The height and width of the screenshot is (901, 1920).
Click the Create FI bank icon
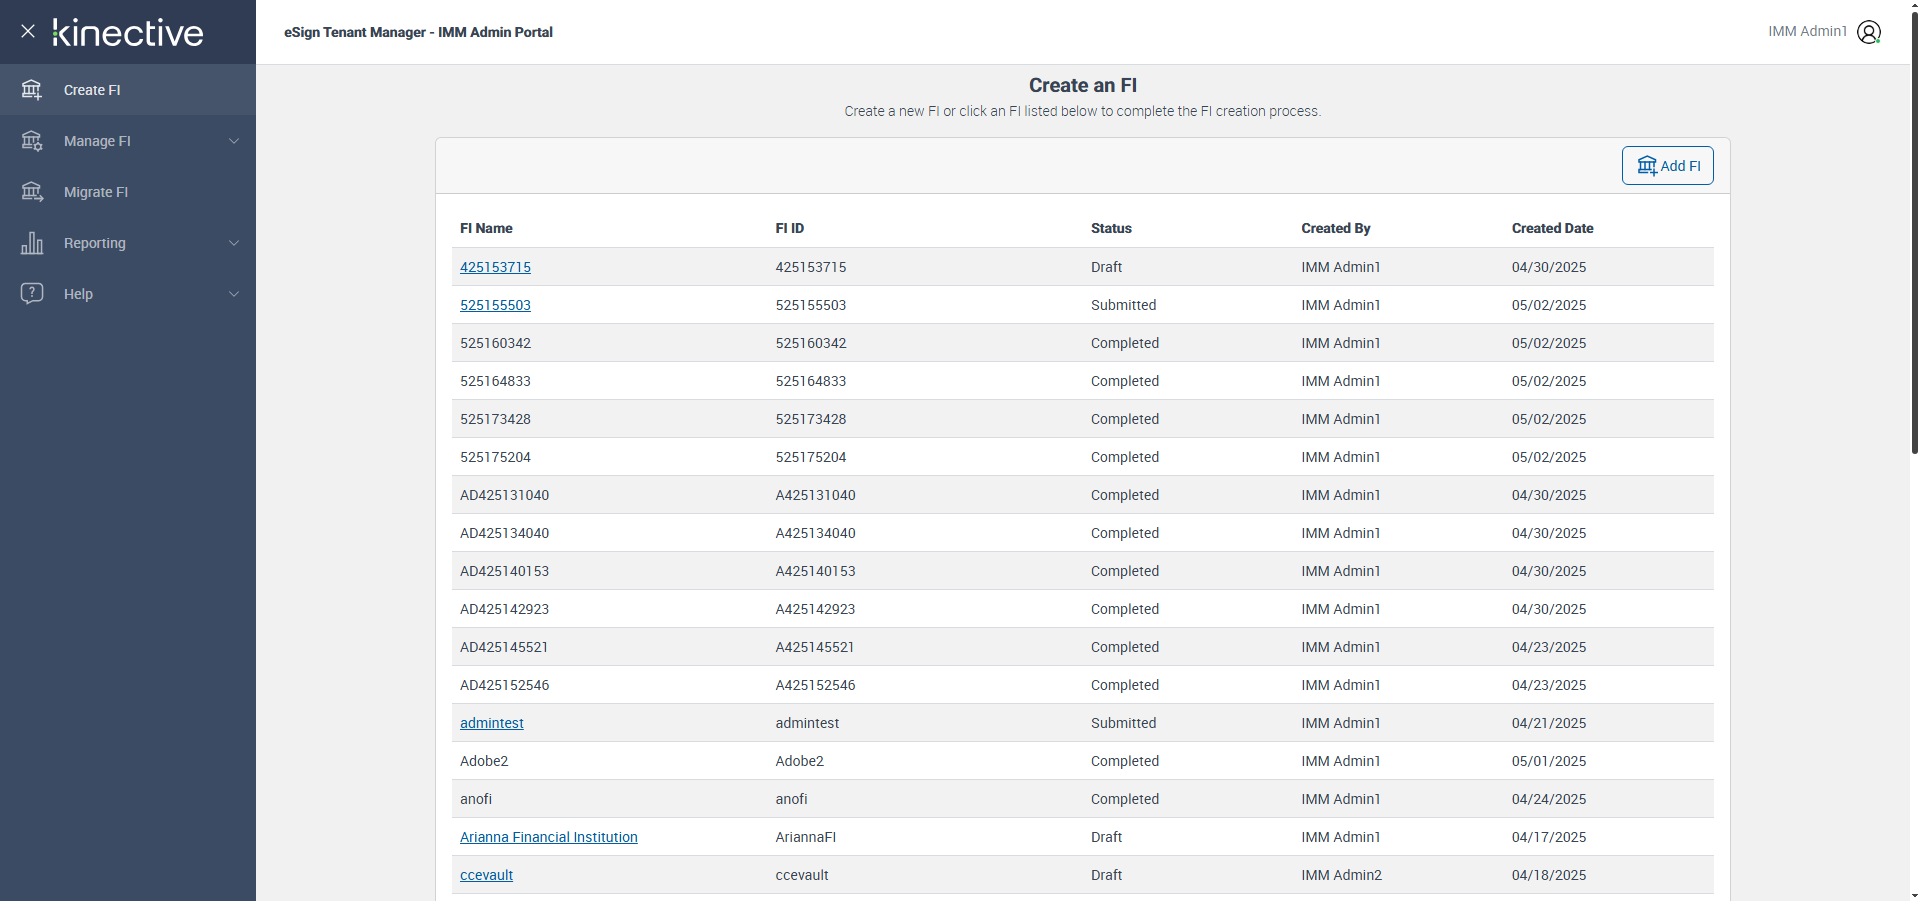point(32,90)
